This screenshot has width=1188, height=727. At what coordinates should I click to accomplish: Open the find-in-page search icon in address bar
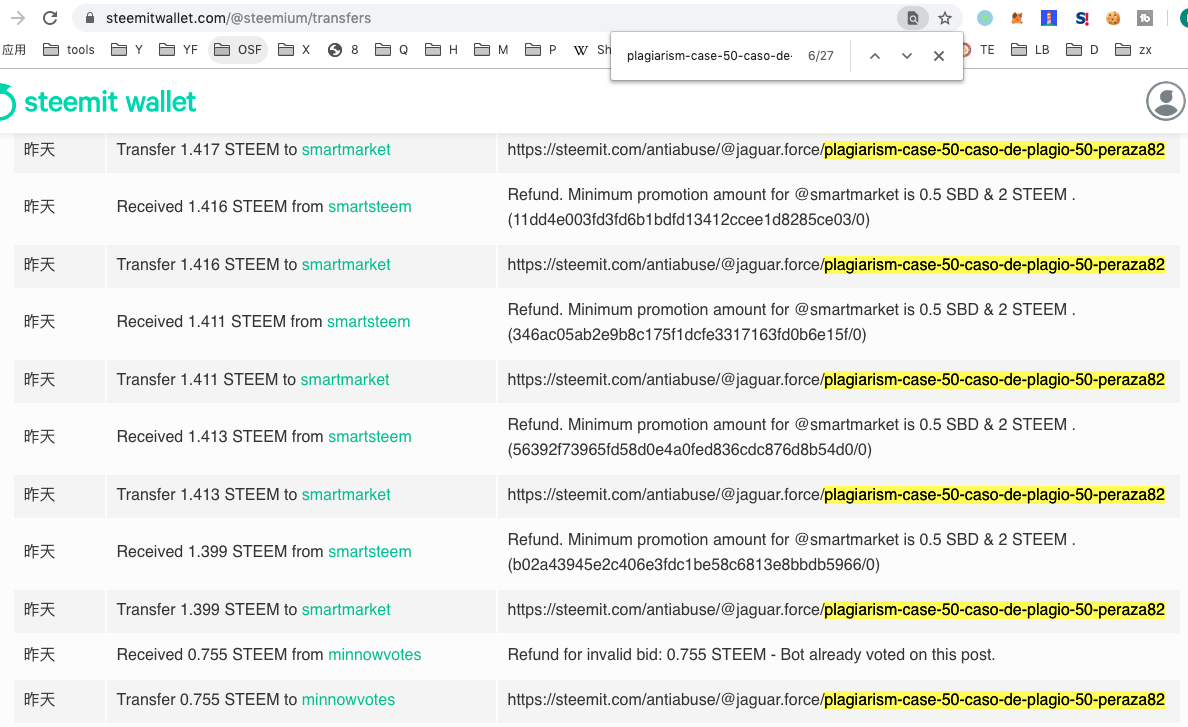tap(913, 18)
